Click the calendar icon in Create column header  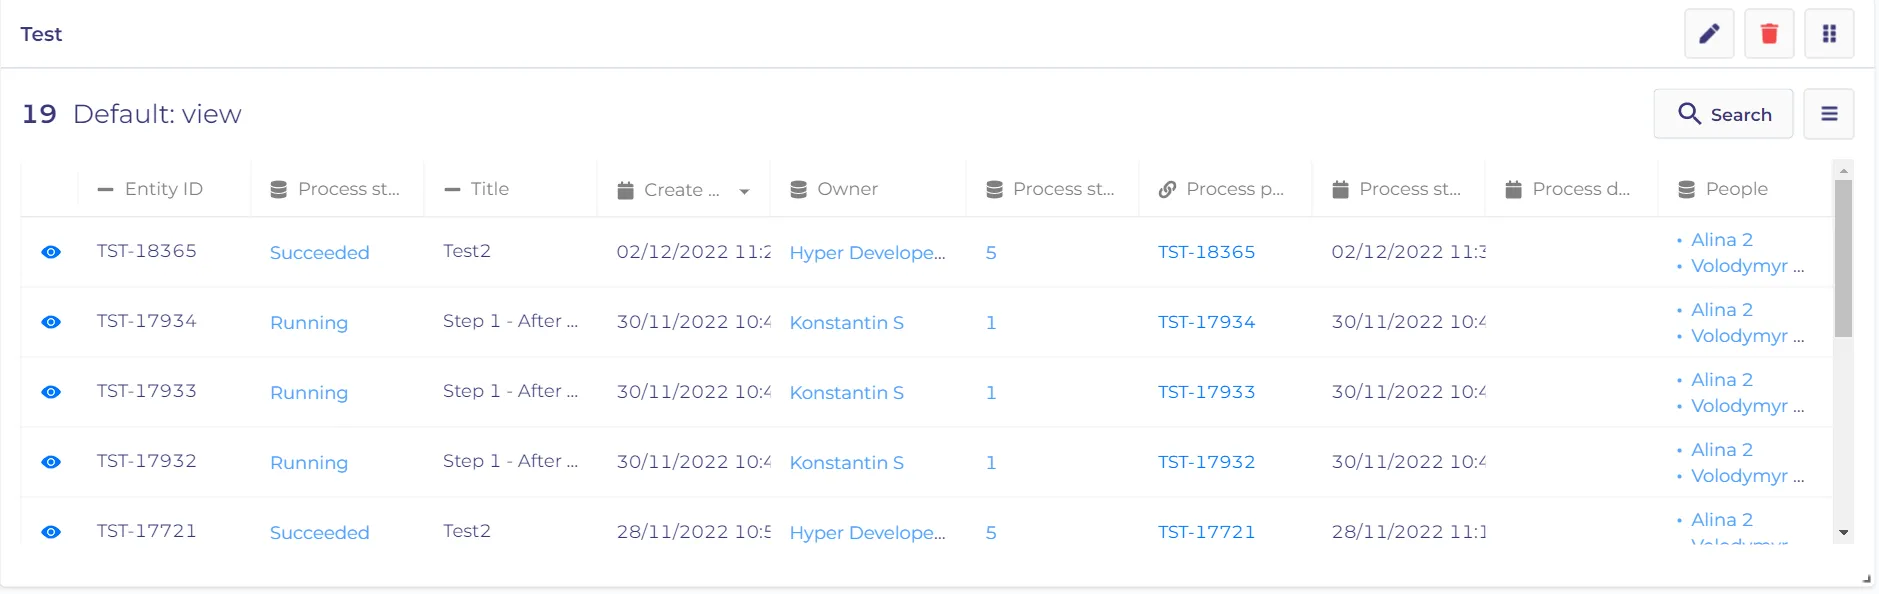point(626,190)
